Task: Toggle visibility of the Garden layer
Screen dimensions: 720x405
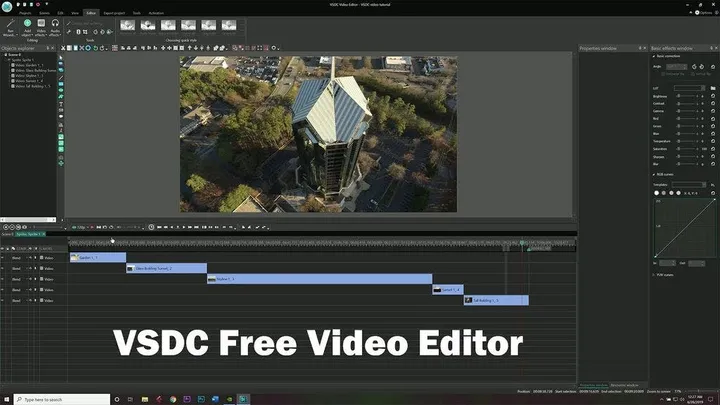Action: (x=2, y=258)
